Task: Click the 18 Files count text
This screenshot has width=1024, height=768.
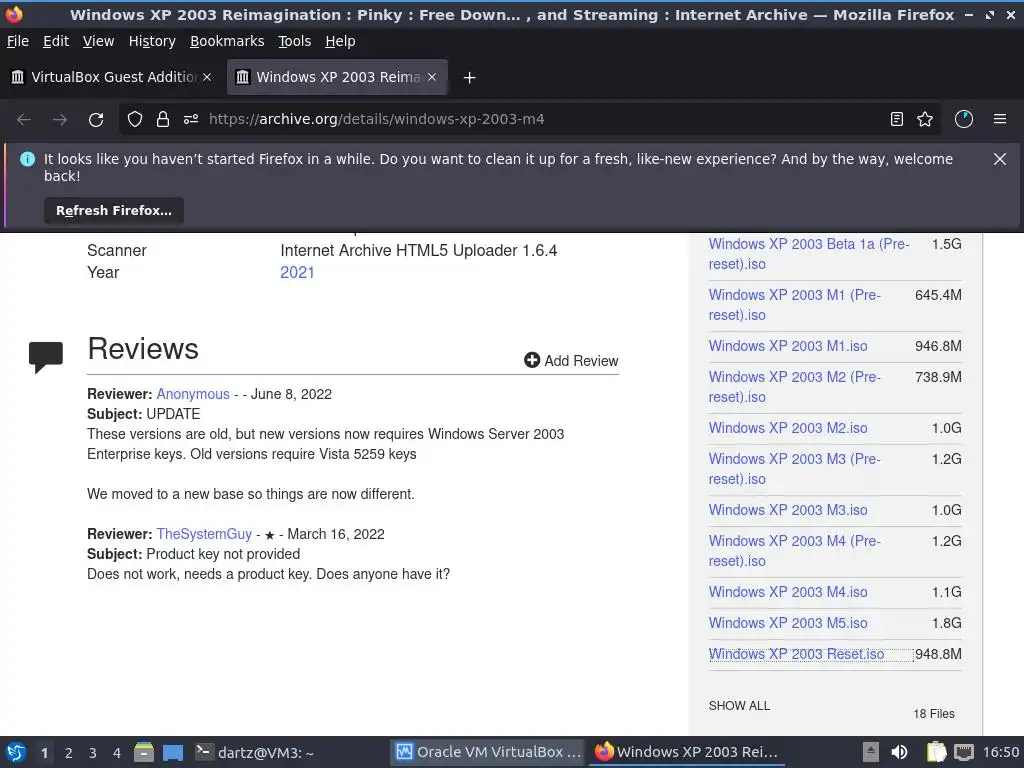Action: (934, 714)
